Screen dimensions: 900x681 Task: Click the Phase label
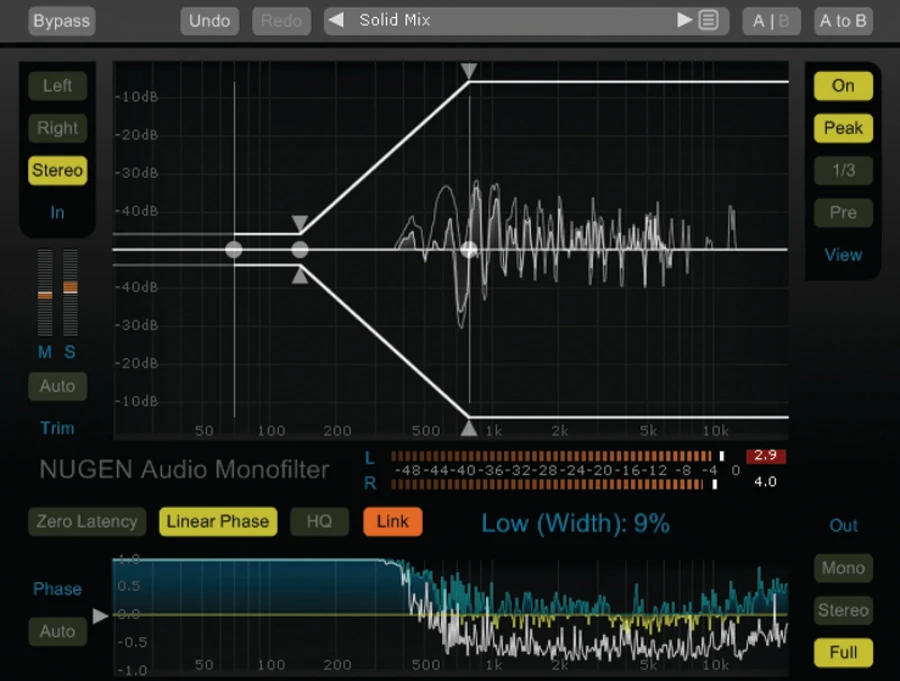(57, 589)
